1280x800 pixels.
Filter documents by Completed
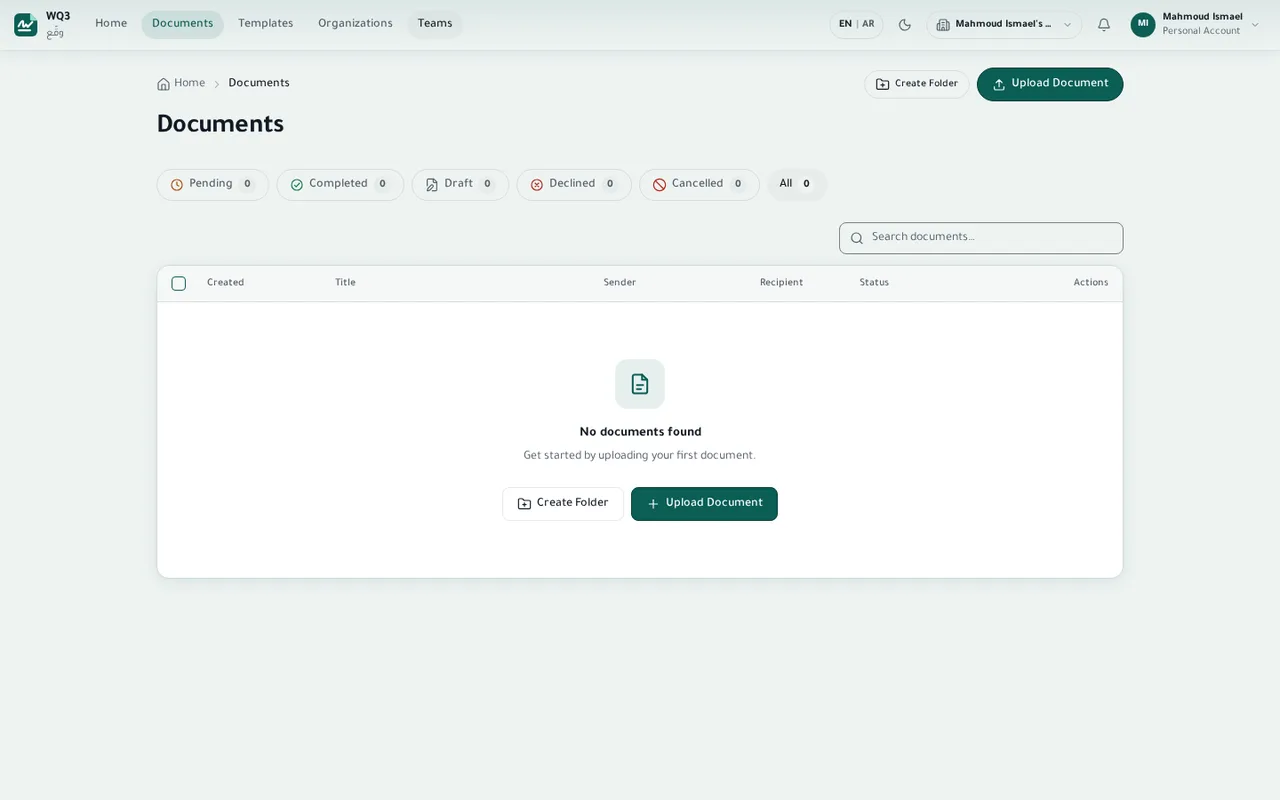tap(340, 185)
